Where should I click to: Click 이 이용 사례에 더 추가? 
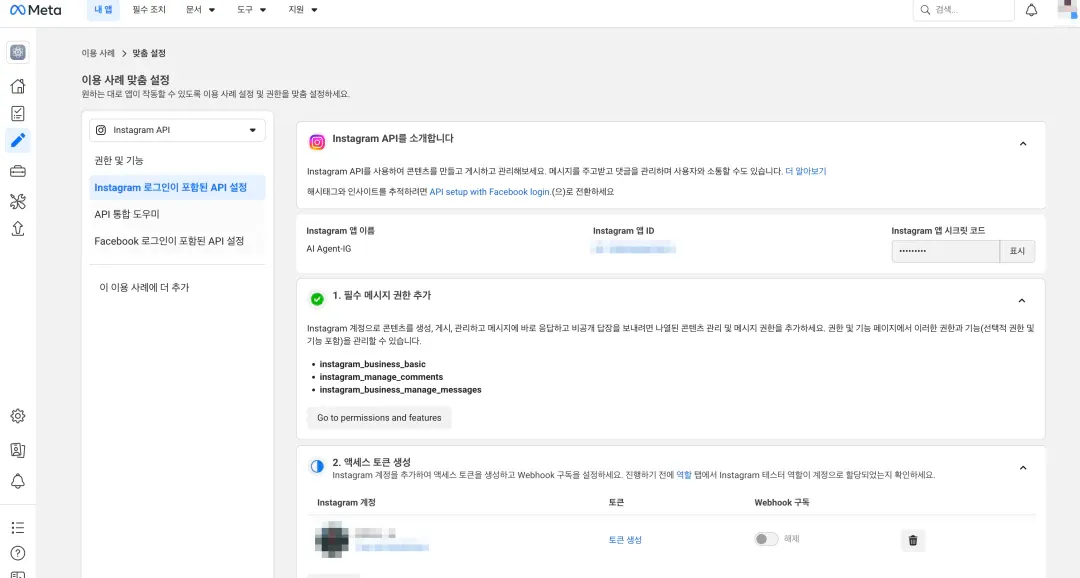pyautogui.click(x=144, y=287)
